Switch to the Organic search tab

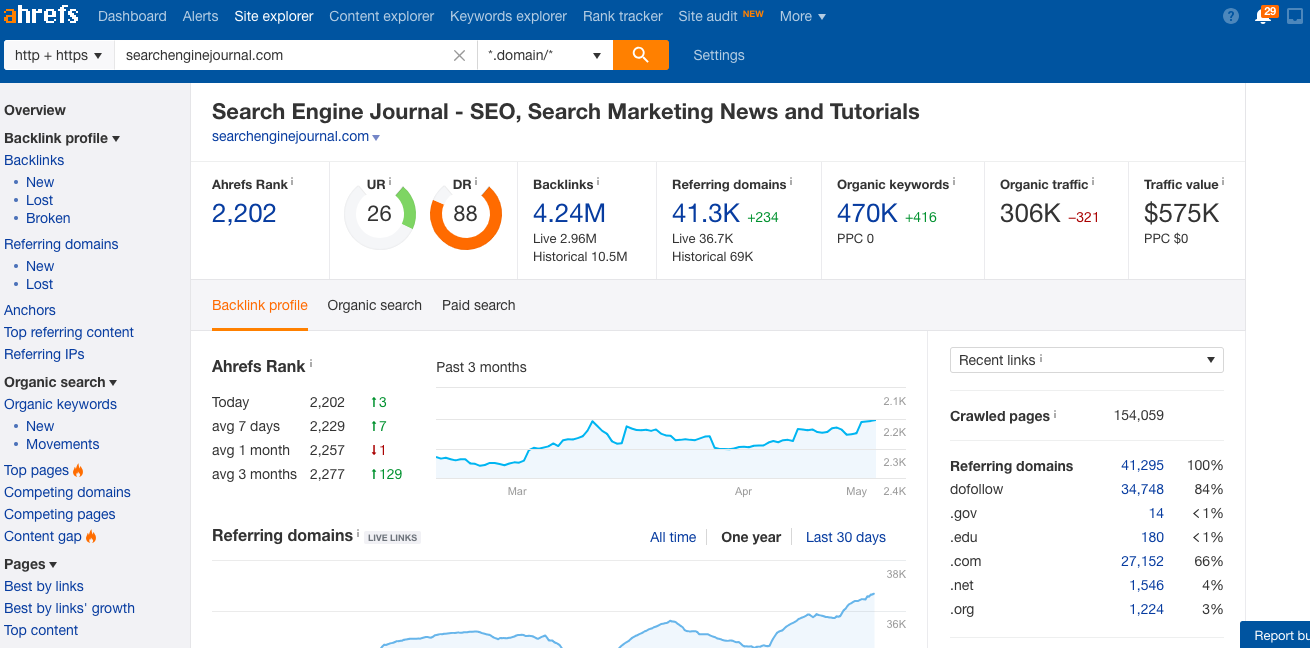[375, 305]
